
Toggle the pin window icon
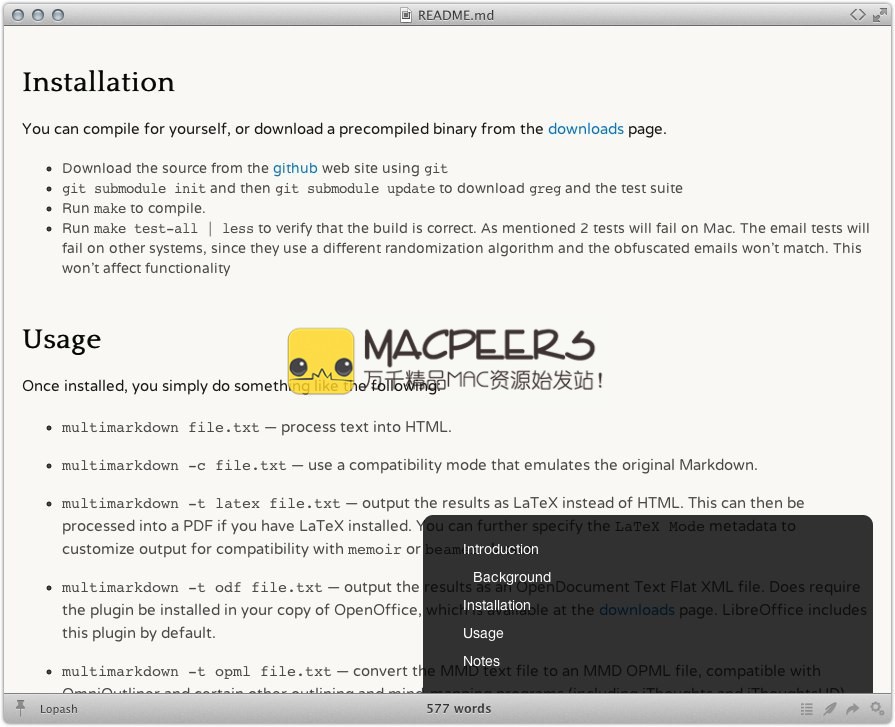coord(20,709)
